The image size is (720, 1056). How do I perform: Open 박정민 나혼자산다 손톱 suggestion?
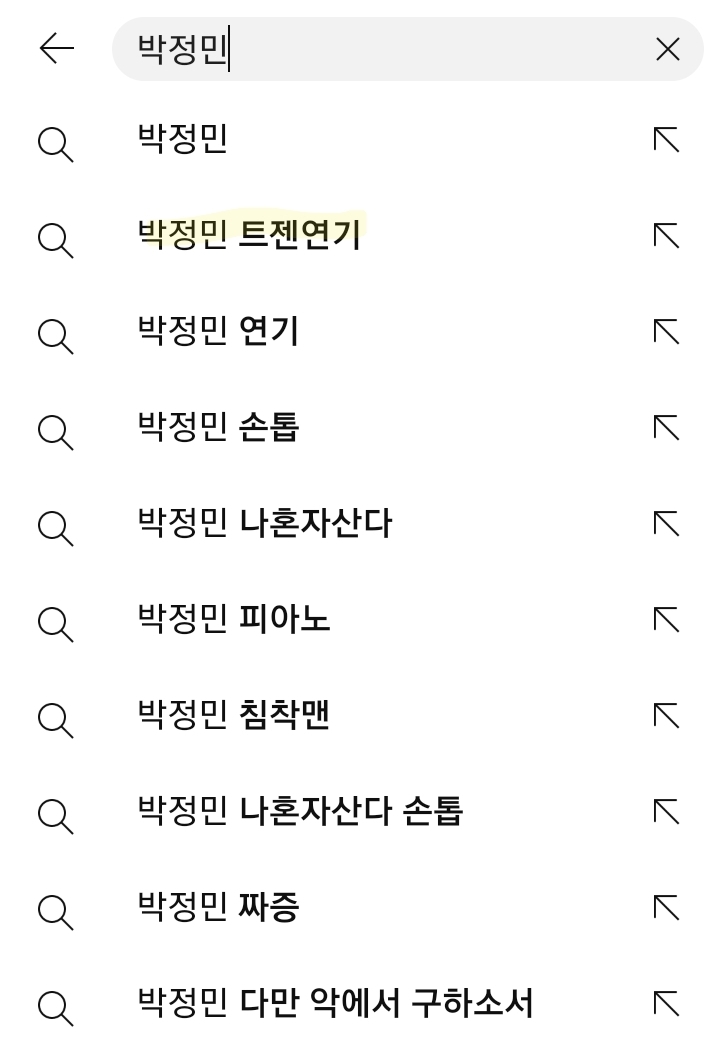coord(300,812)
